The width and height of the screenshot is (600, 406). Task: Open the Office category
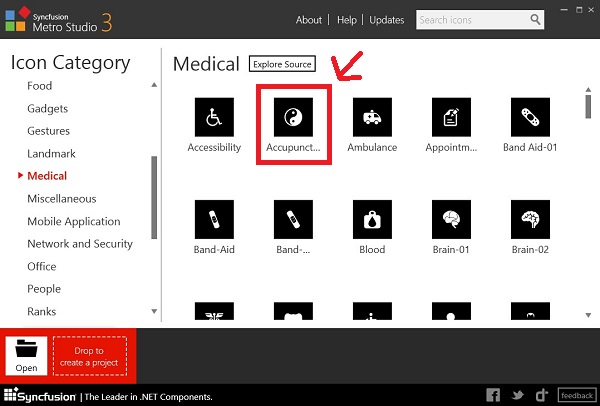[x=41, y=266]
